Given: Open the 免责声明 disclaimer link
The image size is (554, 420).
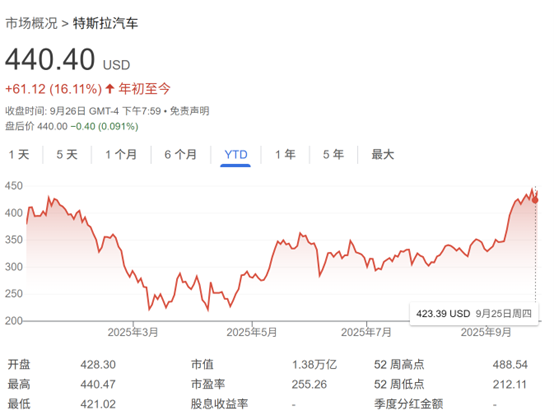Looking at the screenshot, I should click(x=190, y=111).
